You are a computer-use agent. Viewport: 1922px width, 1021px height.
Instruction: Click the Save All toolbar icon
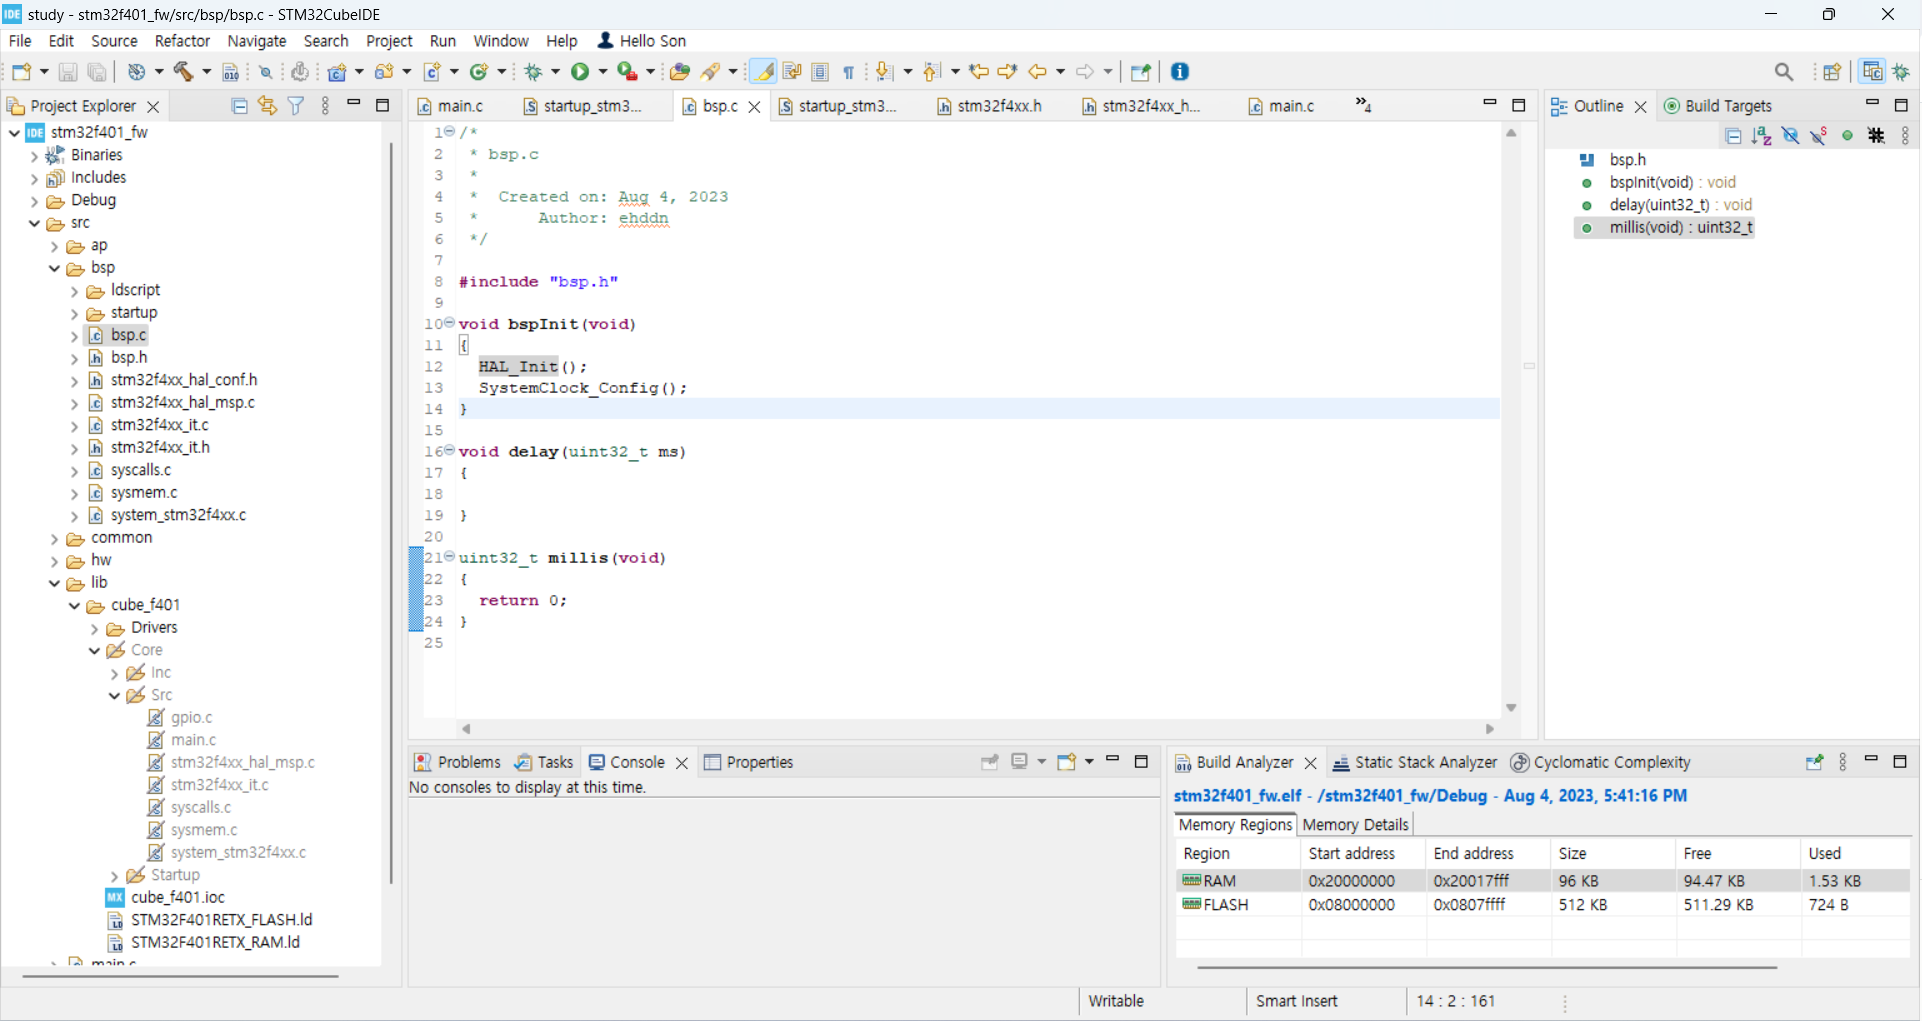[x=97, y=72]
